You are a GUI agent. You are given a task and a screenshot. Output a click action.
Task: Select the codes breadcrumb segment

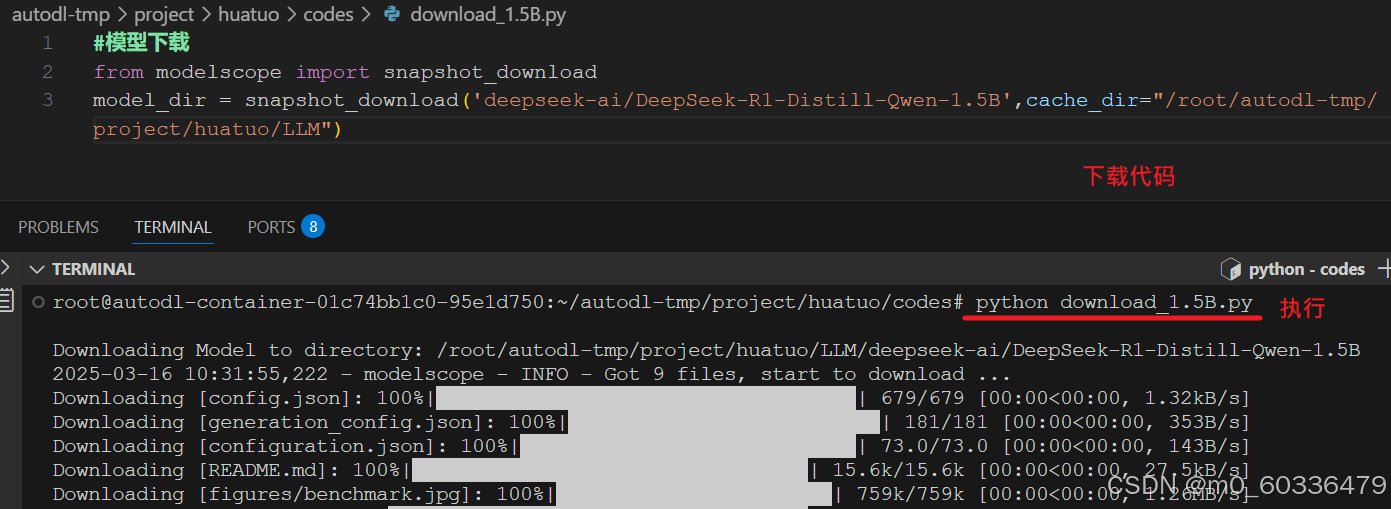pos(329,14)
